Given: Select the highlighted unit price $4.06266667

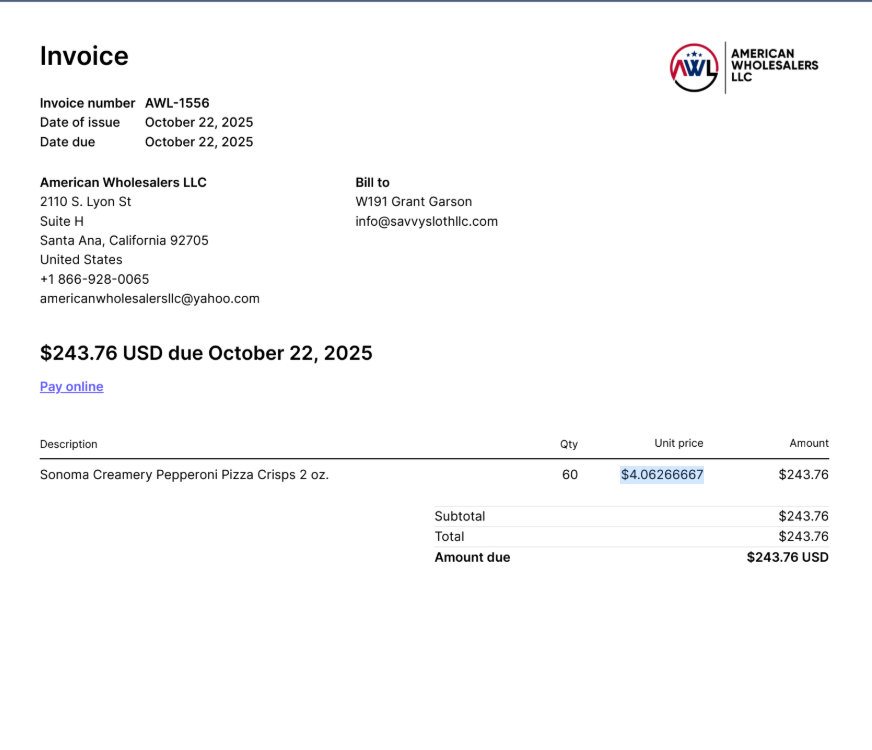Looking at the screenshot, I should [x=661, y=475].
